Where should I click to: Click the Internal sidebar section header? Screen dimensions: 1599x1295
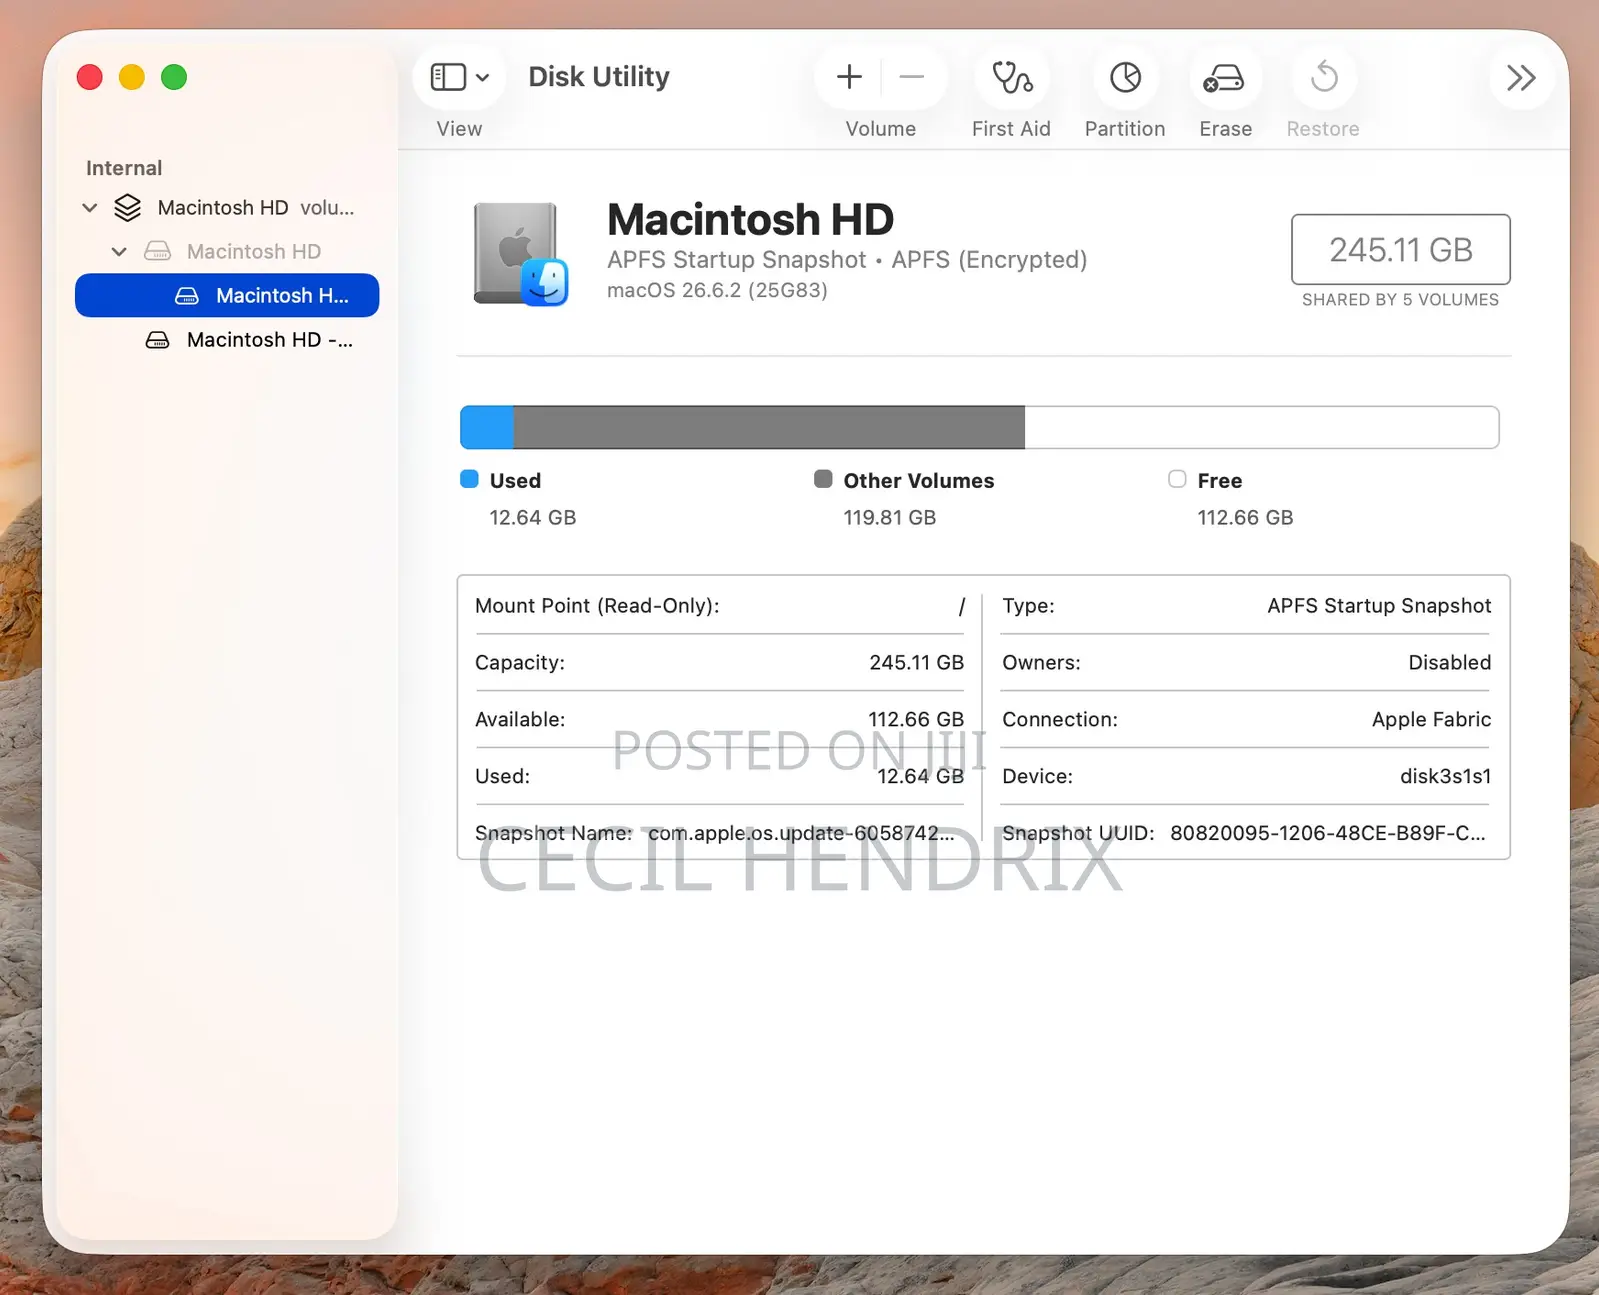[124, 168]
